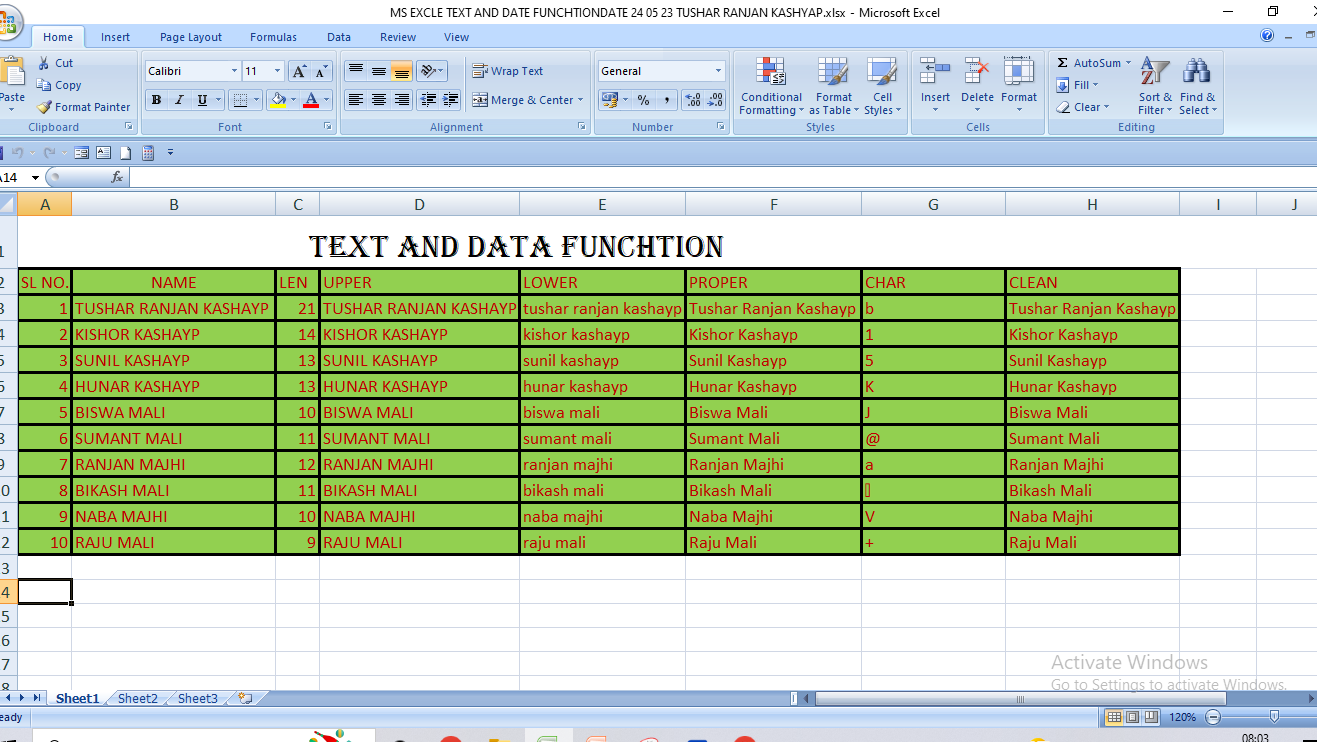
Task: Open Conditional Formatting in Styles group
Action: pyautogui.click(x=771, y=86)
